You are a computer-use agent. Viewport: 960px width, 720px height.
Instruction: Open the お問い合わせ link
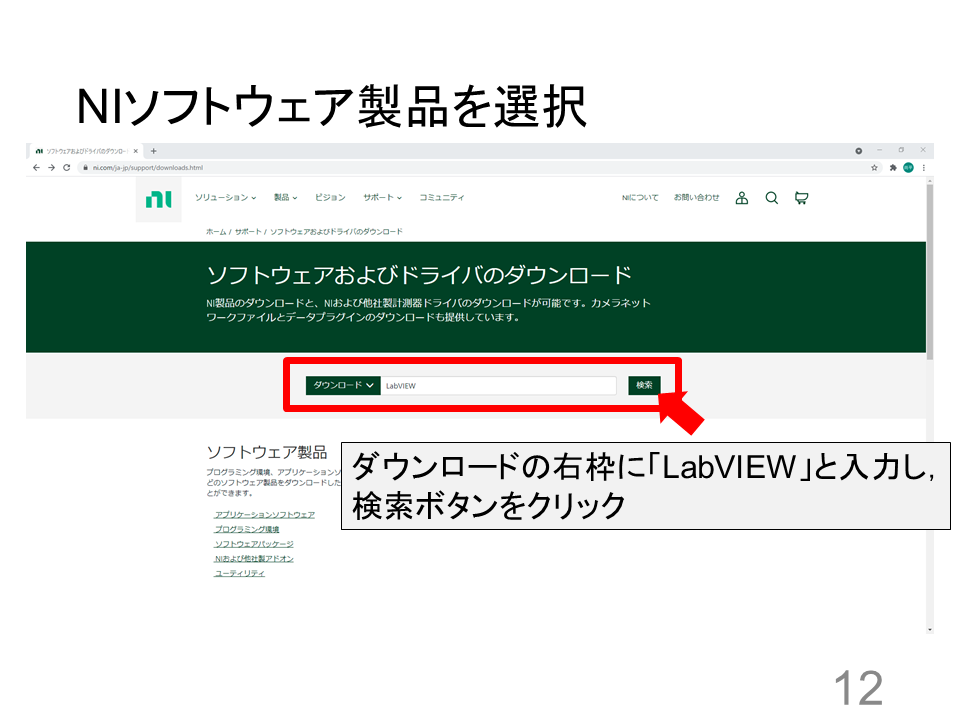tap(697, 198)
